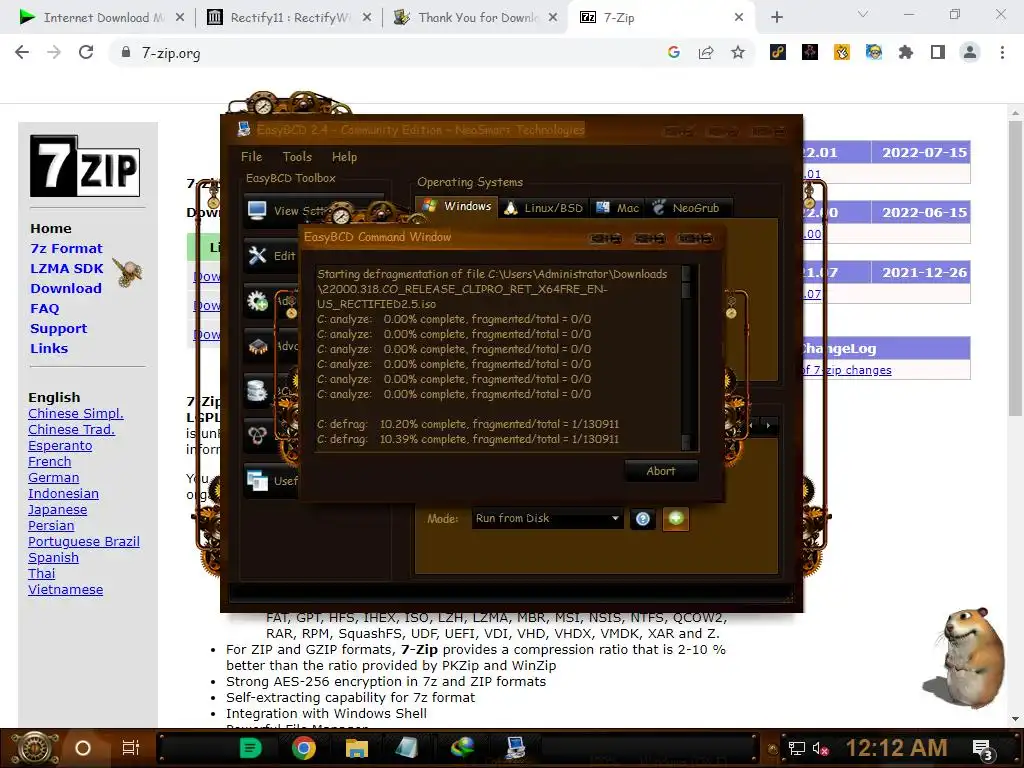The height and width of the screenshot is (768, 1024).
Task: Select the Mac tab
Action: tap(617, 208)
